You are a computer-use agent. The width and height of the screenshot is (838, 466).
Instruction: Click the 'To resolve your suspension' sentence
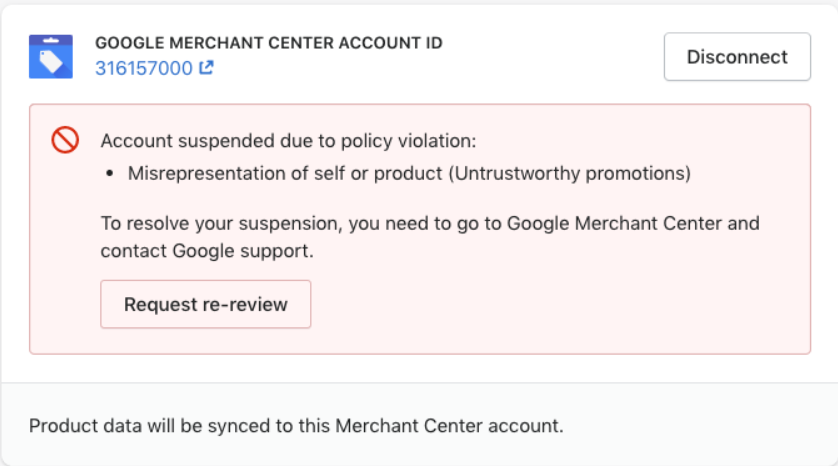[x=222, y=223]
